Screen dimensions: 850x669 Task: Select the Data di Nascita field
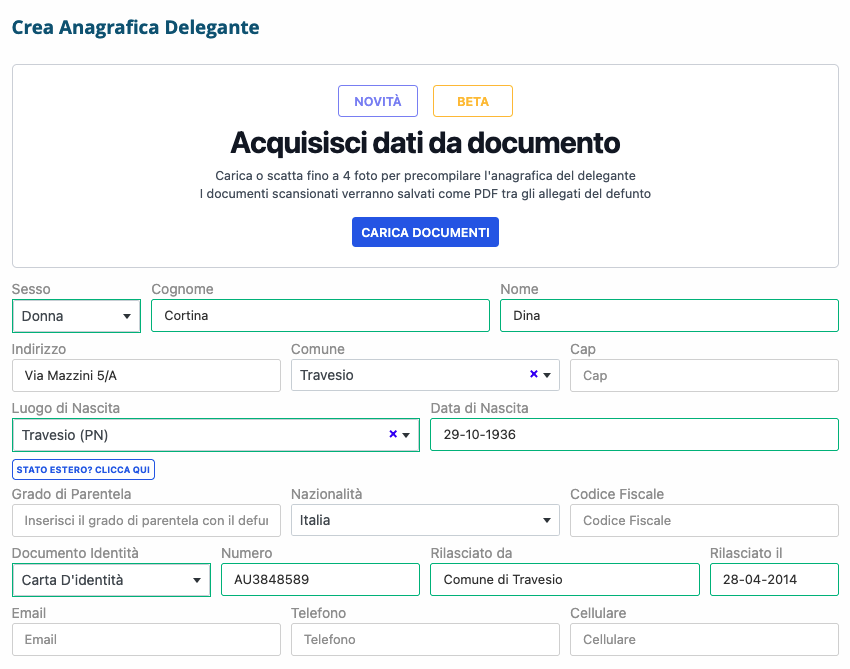(634, 435)
